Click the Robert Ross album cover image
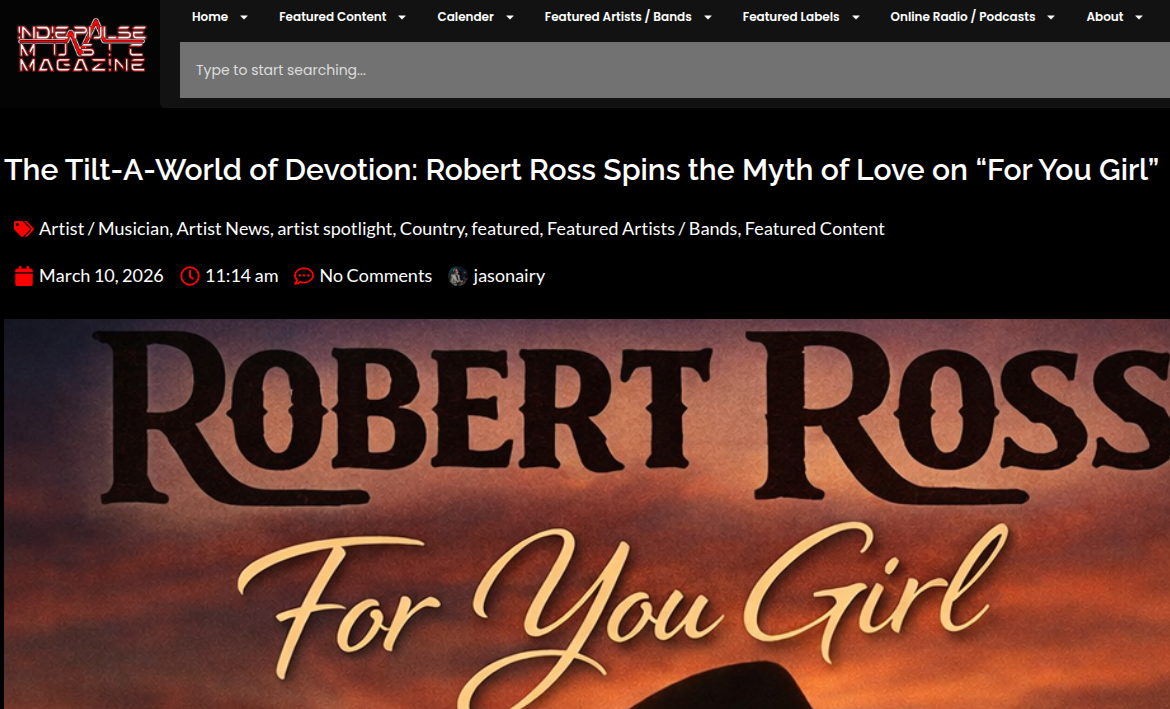 [587, 514]
